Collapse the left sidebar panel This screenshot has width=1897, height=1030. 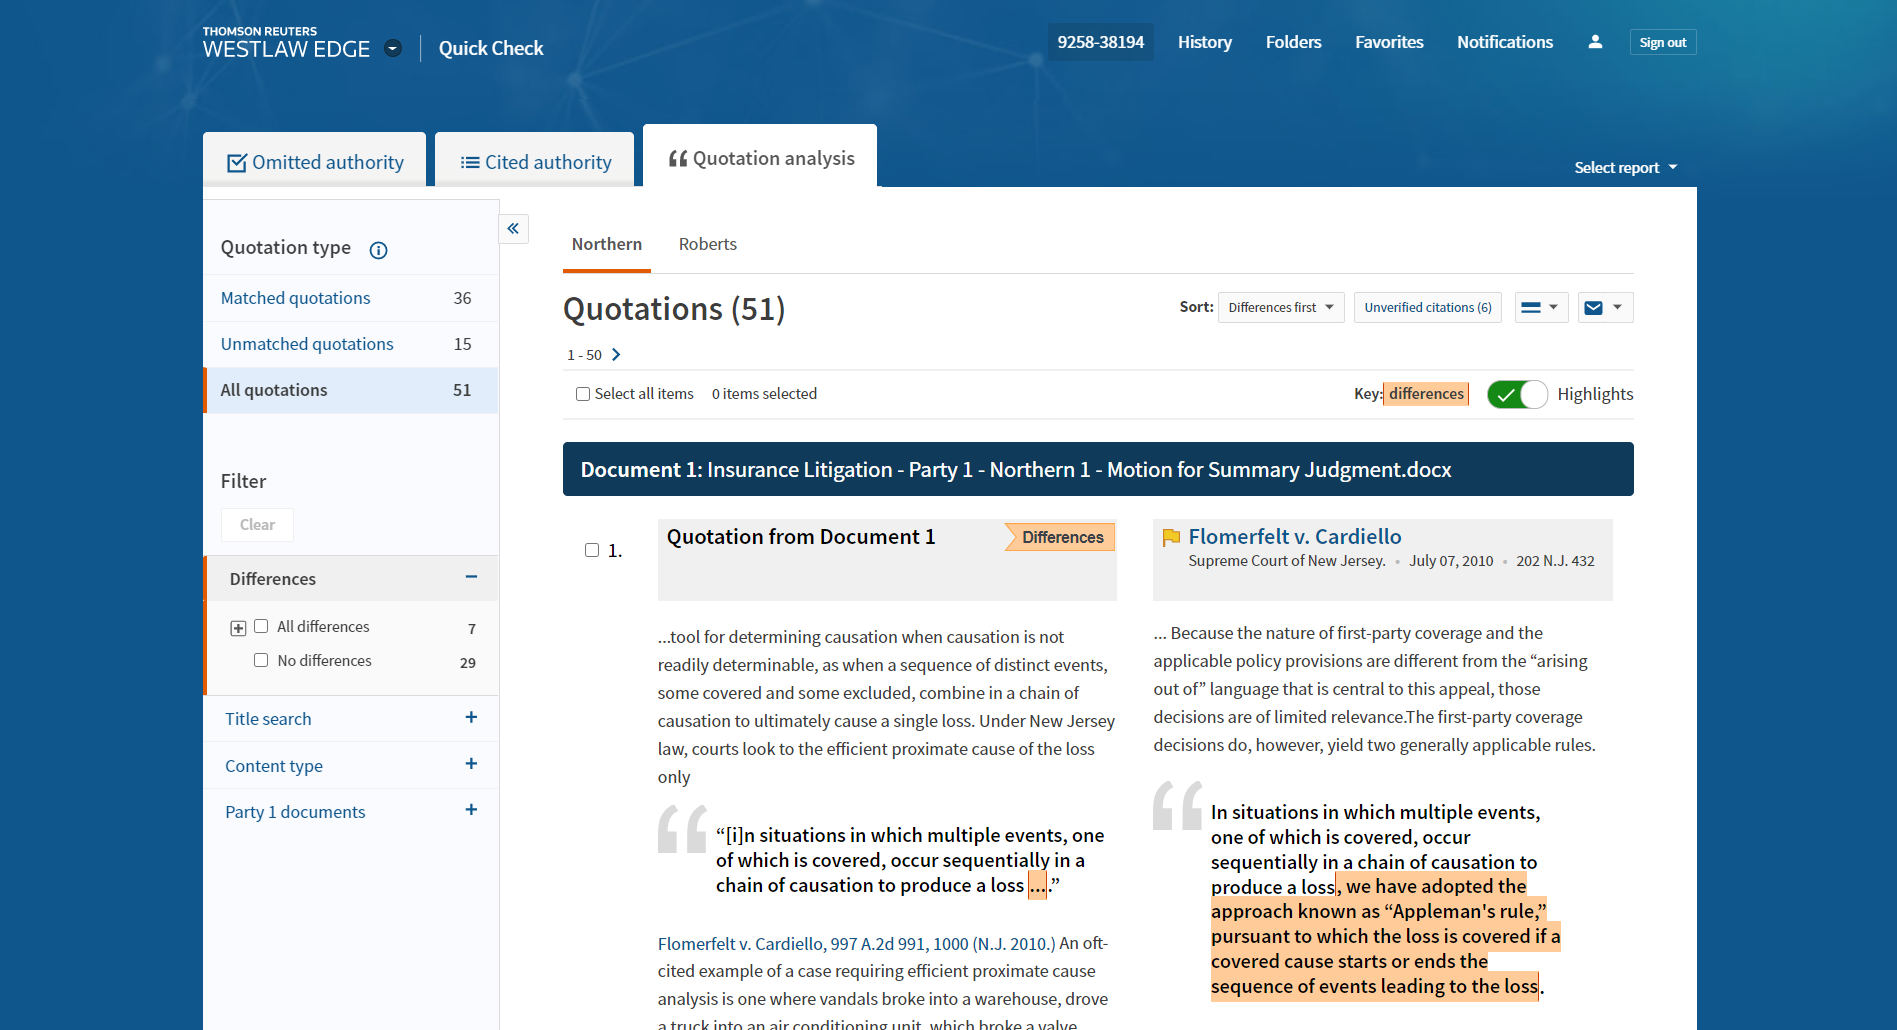tap(513, 229)
